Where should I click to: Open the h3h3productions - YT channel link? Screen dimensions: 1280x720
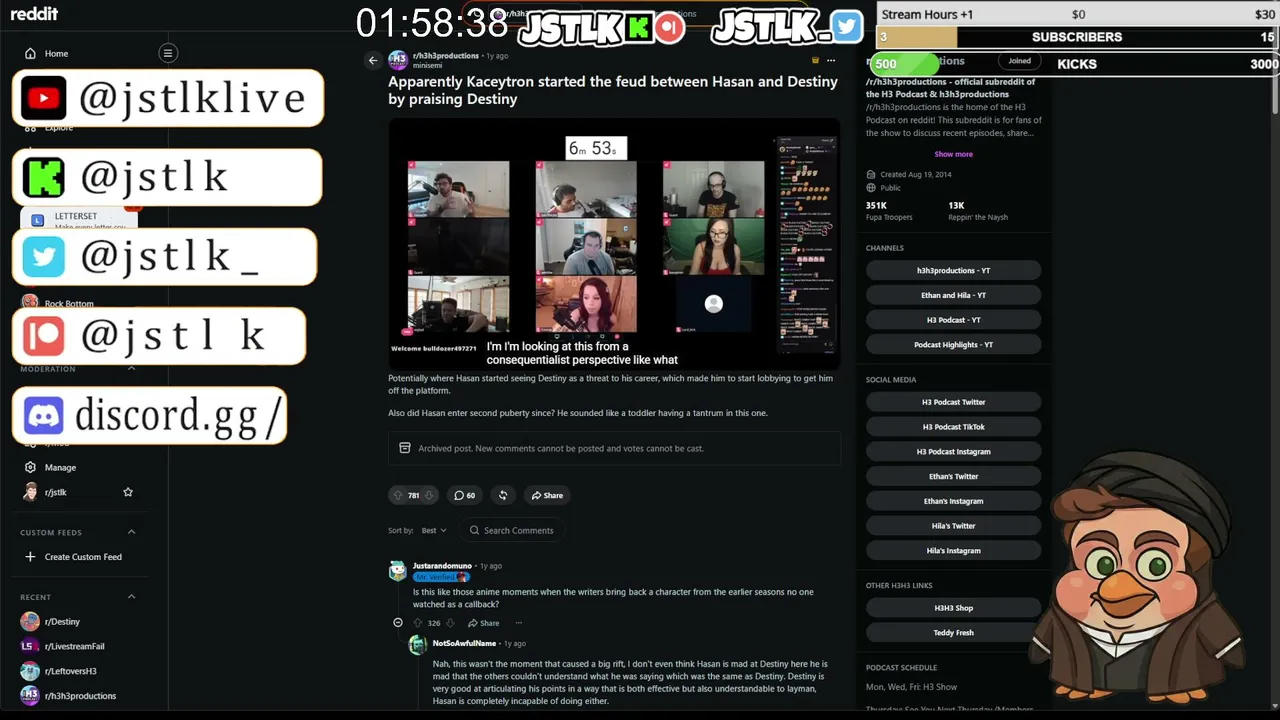[x=953, y=270]
